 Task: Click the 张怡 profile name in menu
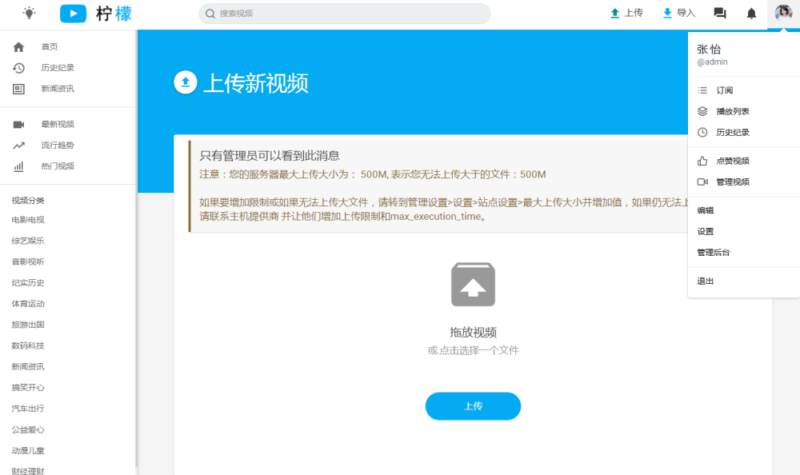[x=709, y=49]
